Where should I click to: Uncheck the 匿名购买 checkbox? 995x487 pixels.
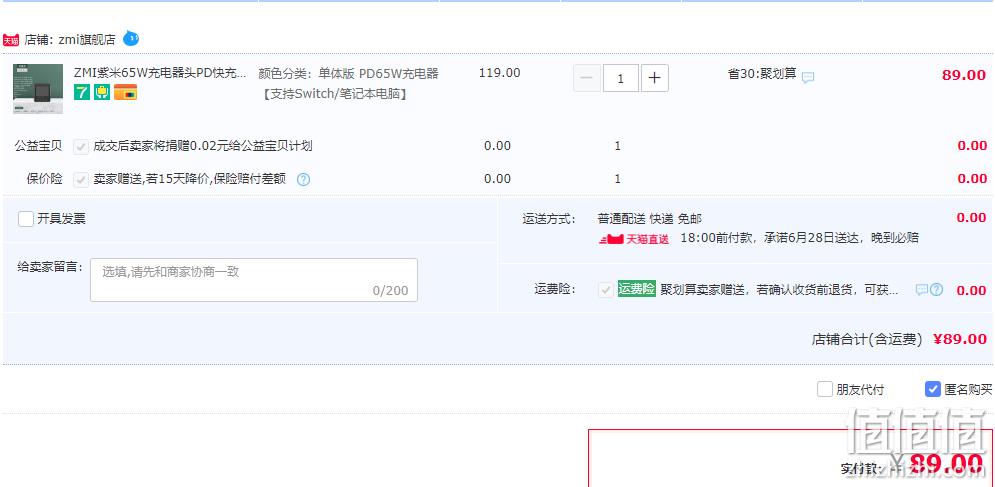[x=932, y=389]
